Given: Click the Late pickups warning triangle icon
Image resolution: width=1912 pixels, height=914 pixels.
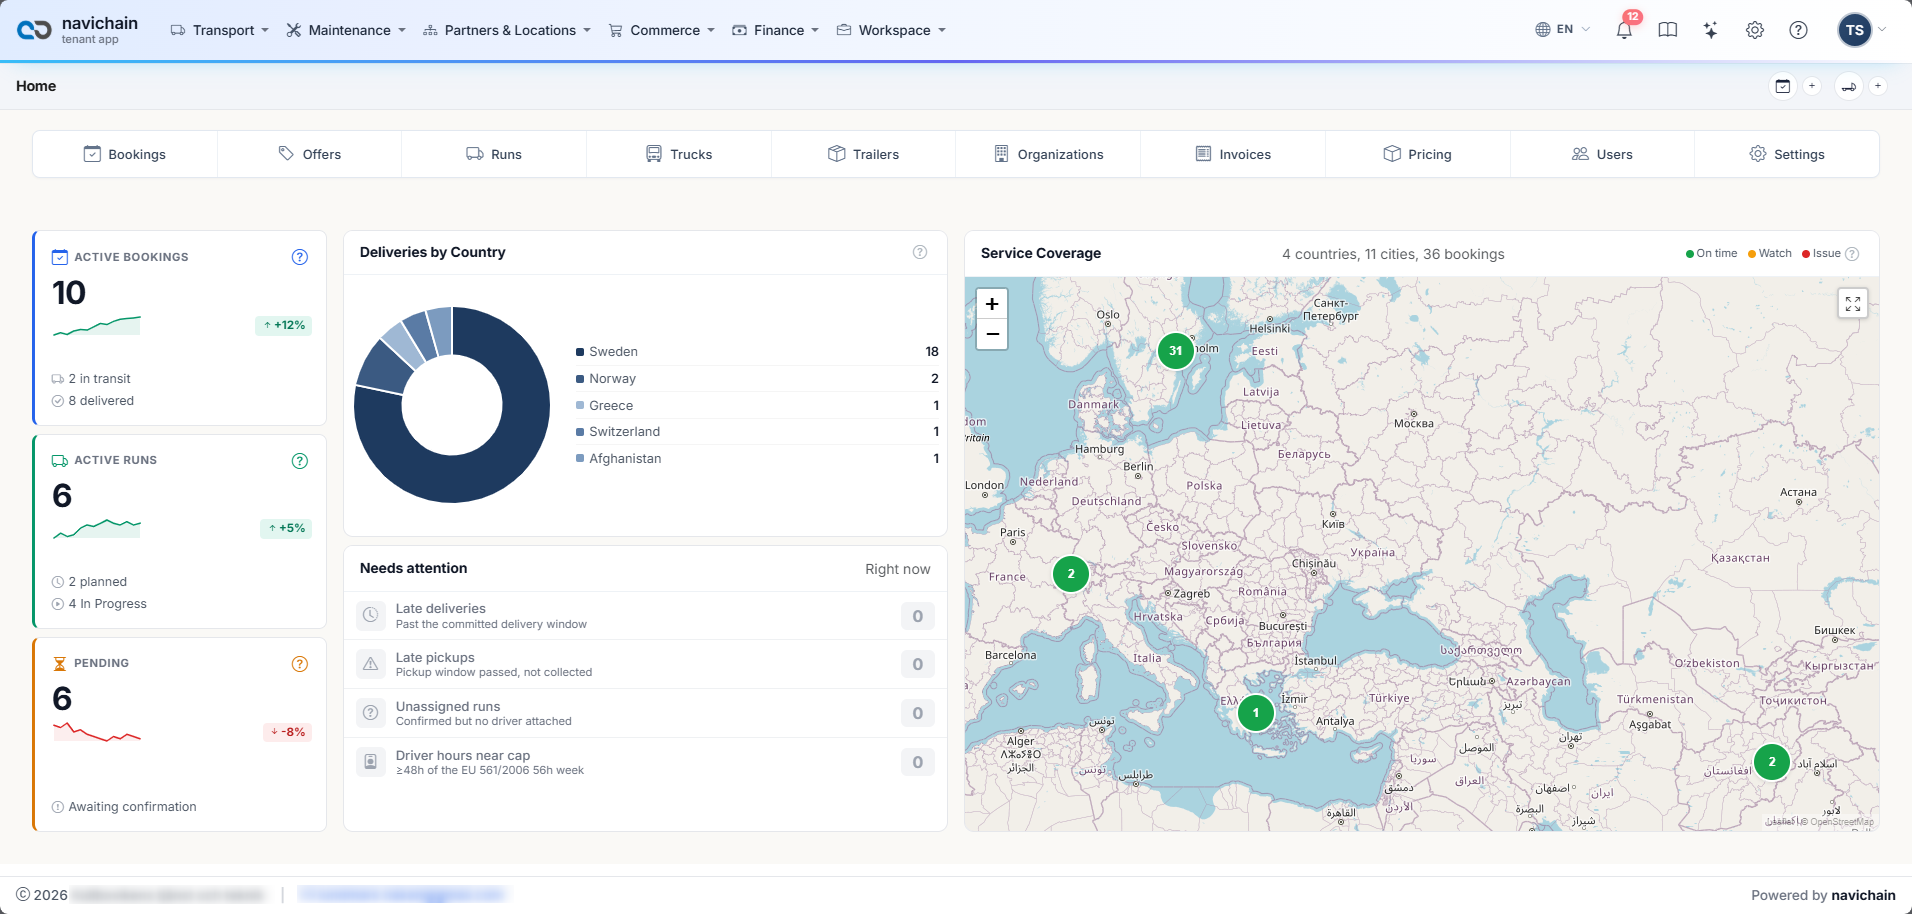Looking at the screenshot, I should point(371,664).
